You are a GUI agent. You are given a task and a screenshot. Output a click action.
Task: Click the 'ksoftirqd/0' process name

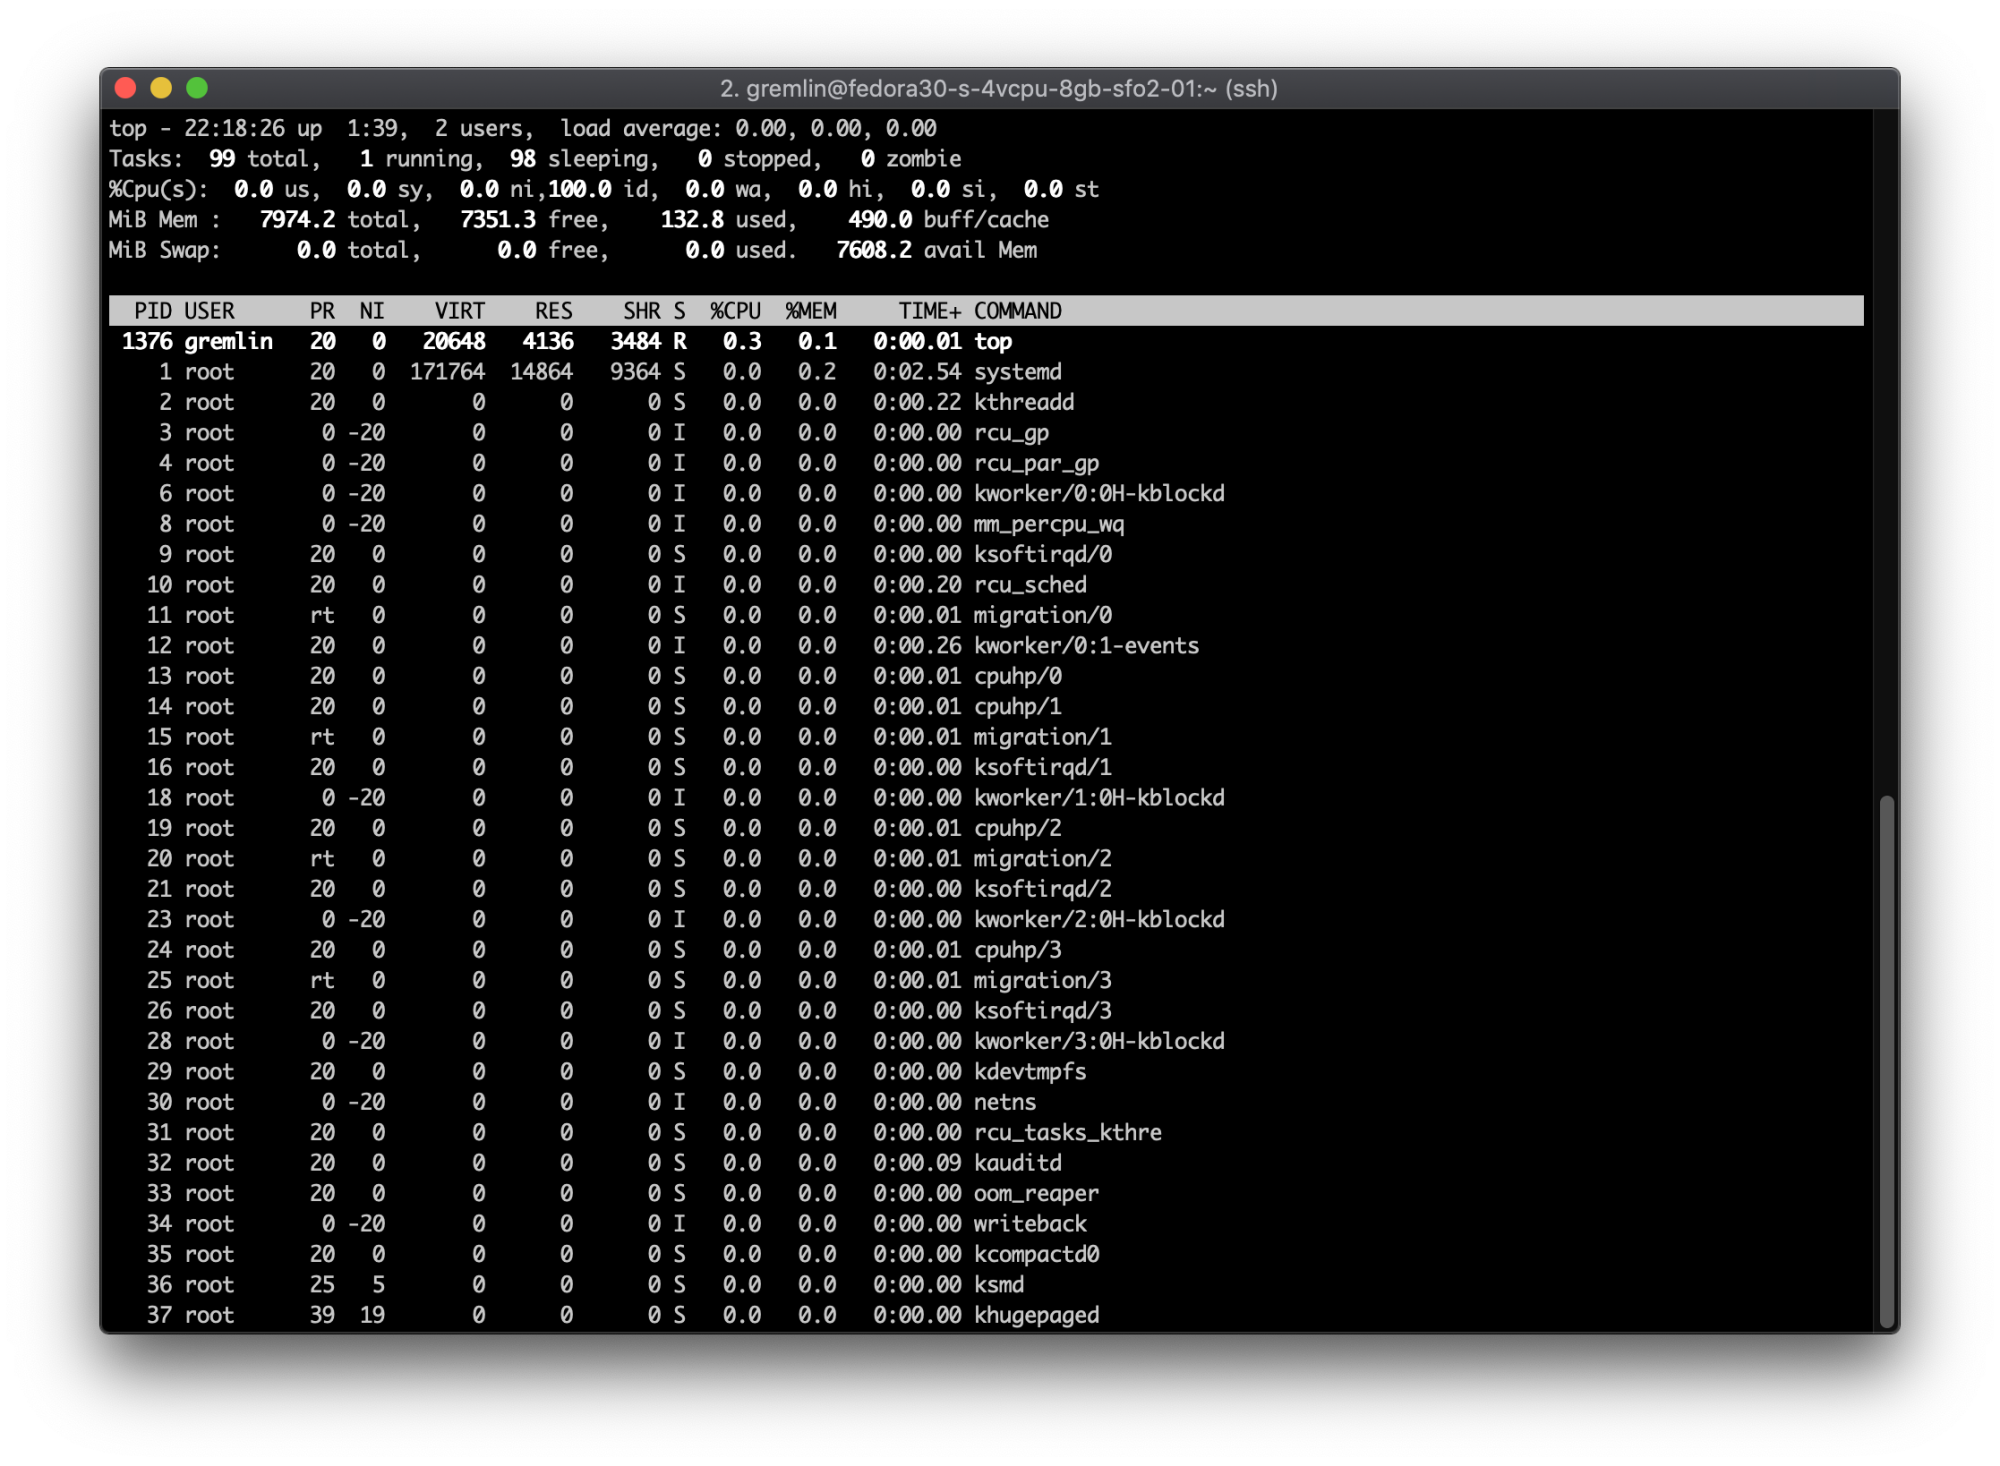click(1043, 554)
